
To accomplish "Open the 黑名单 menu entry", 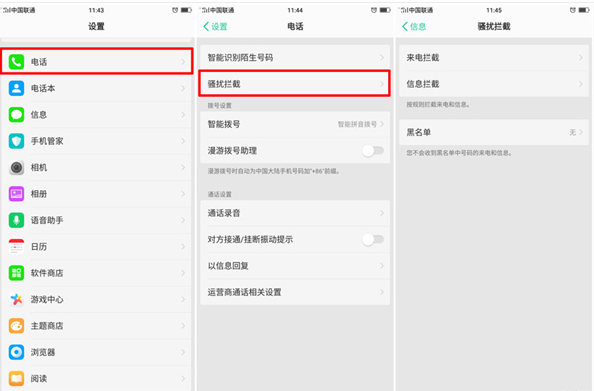I will pos(494,132).
